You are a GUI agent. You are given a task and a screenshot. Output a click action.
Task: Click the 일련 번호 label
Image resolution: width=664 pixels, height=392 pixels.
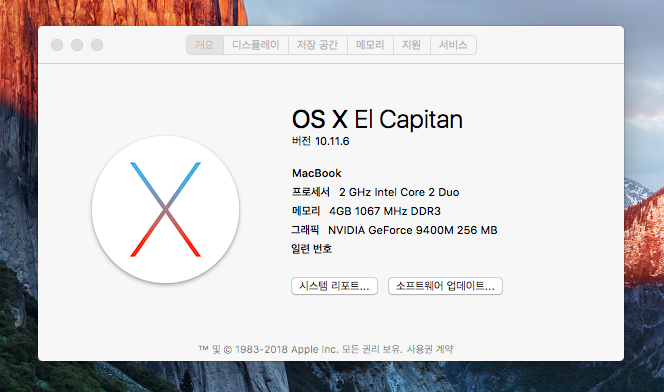click(312, 249)
